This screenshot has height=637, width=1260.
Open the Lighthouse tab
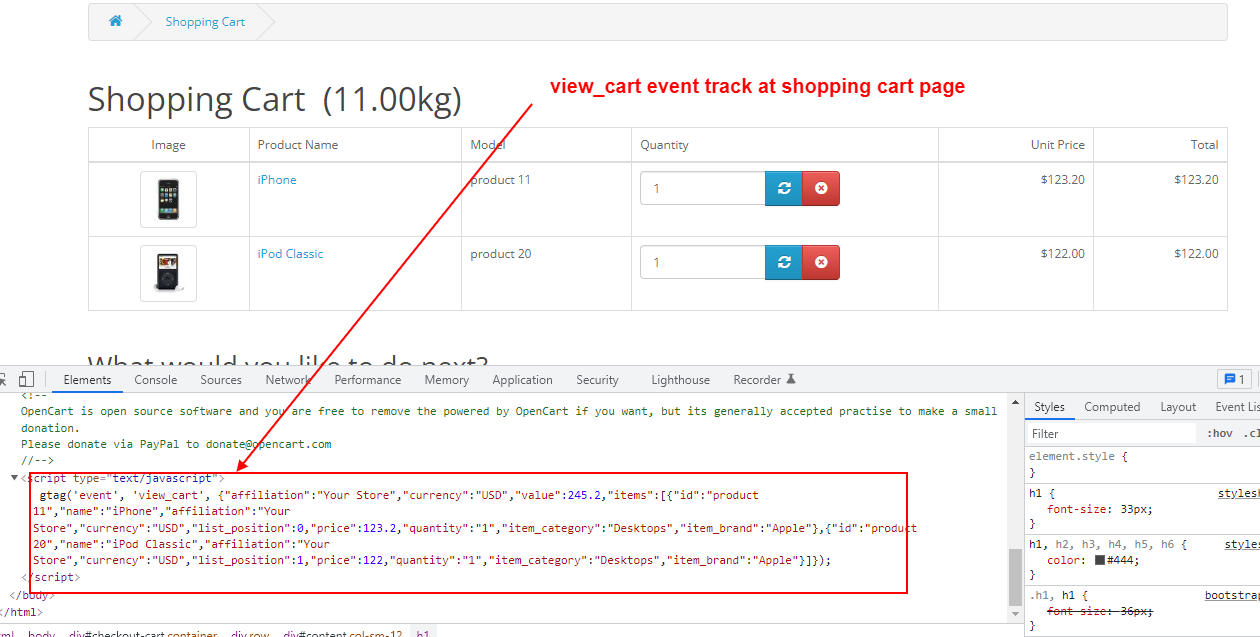tap(680, 380)
